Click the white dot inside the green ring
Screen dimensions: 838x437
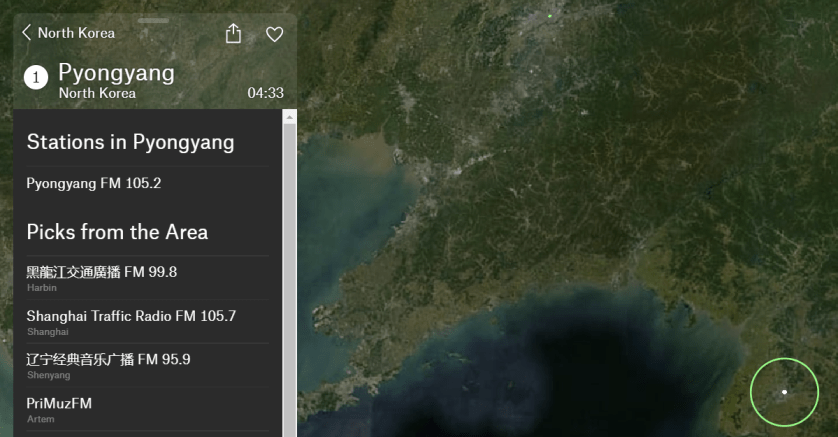[x=784, y=392]
